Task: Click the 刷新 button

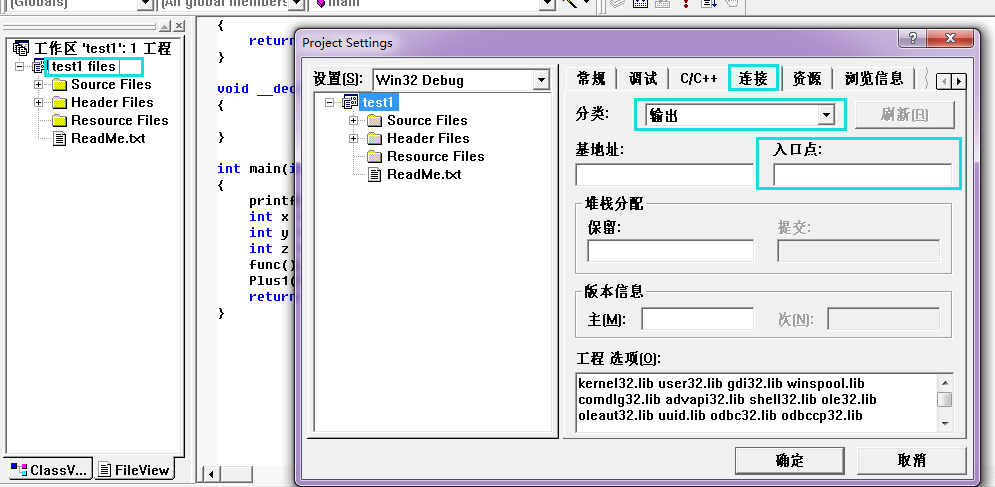Action: tap(904, 115)
